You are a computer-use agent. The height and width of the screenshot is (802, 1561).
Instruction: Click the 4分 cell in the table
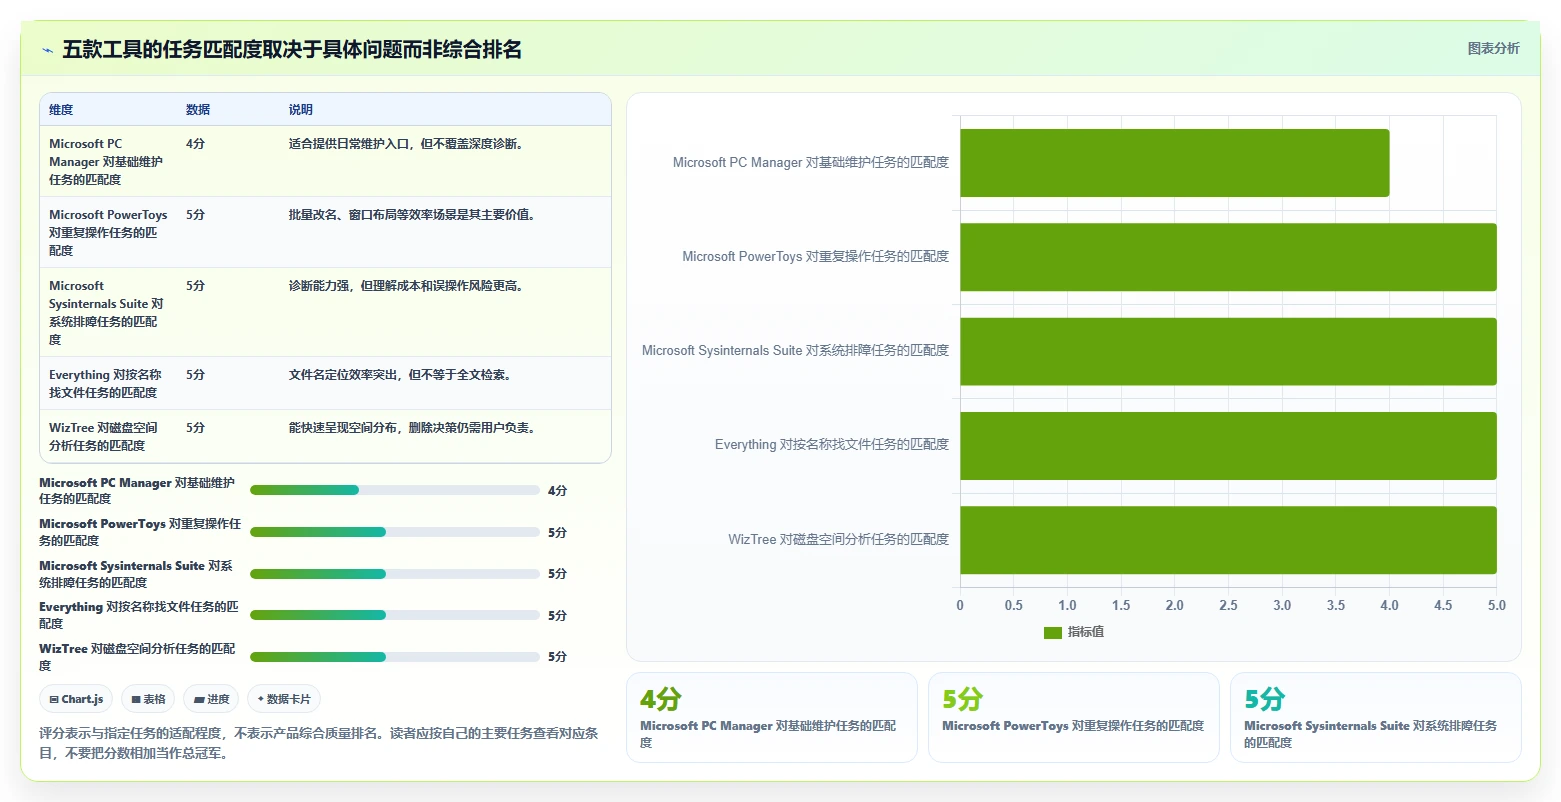(195, 144)
